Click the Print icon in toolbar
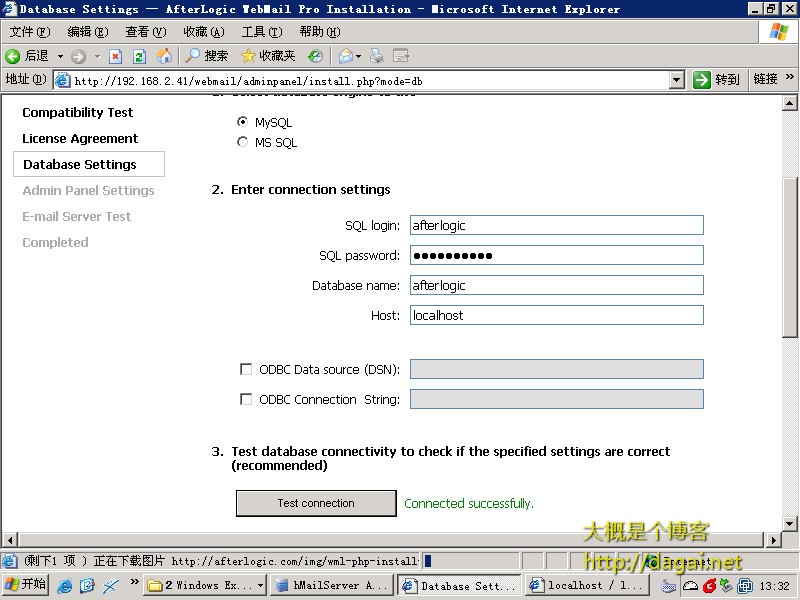Viewport: 800px width, 600px height. [x=377, y=56]
